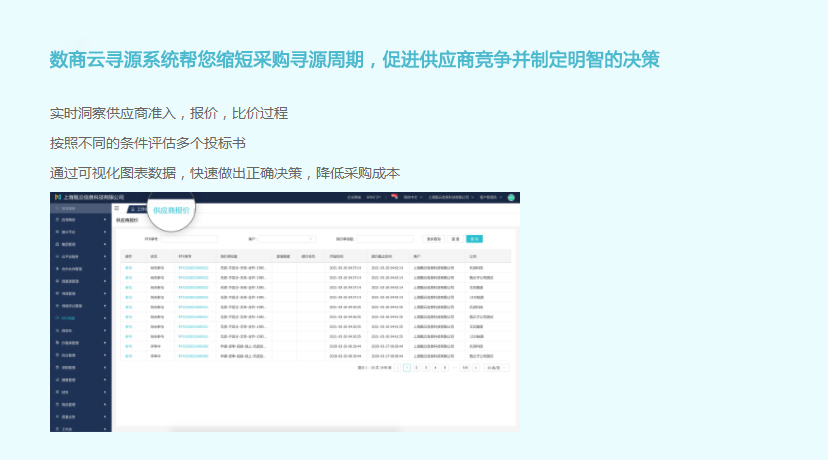Click 供应商门户 in the top bar

tap(373, 197)
